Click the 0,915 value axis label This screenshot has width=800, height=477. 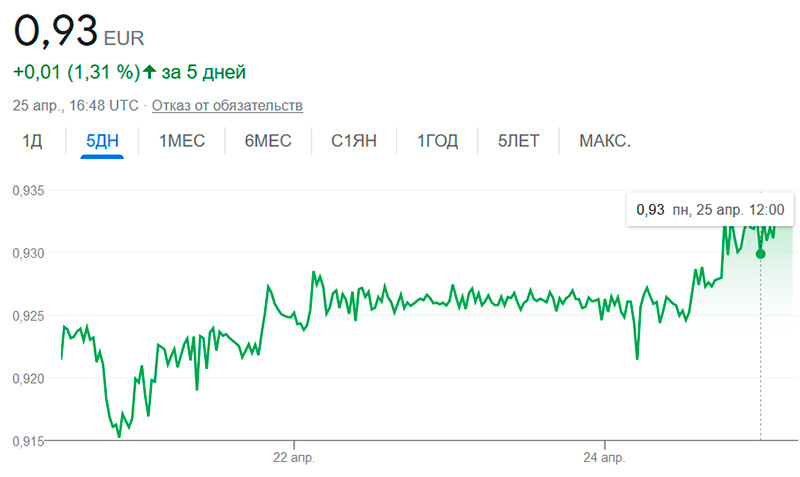click(26, 441)
